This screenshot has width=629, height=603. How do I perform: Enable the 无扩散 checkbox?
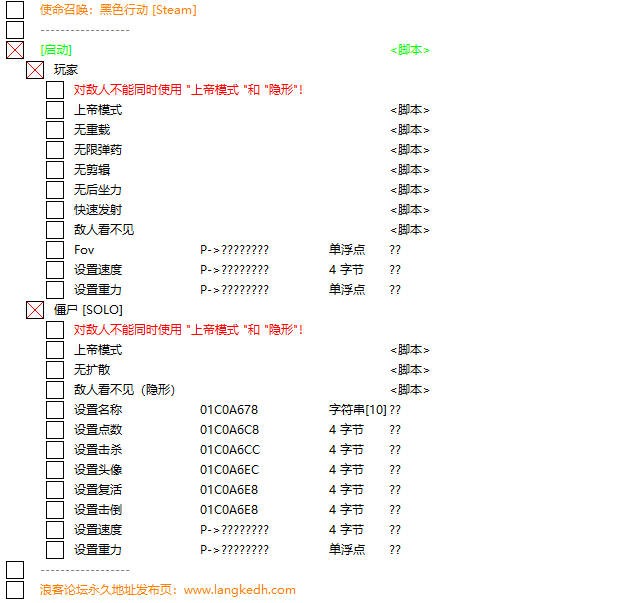coord(55,370)
